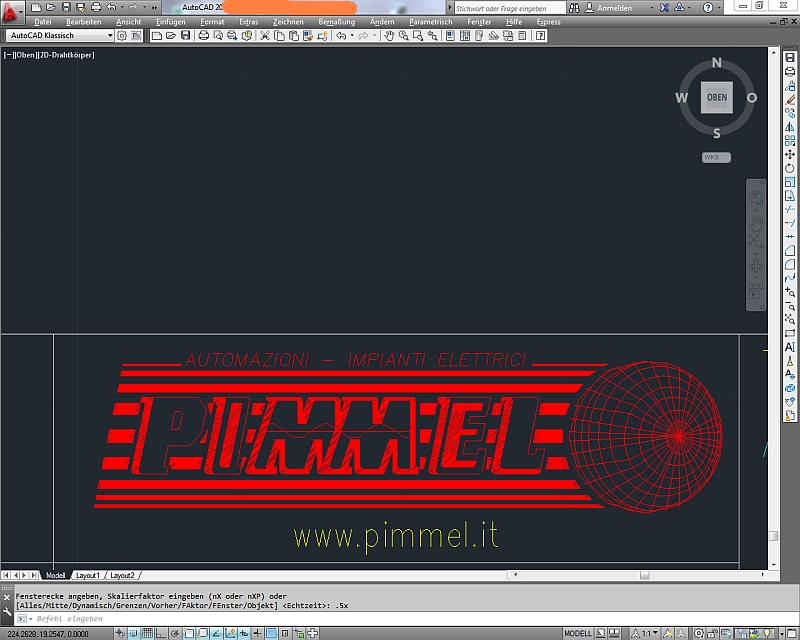Click the workspace settings gear icon
Viewport: 800px width, 640px height.
121,36
